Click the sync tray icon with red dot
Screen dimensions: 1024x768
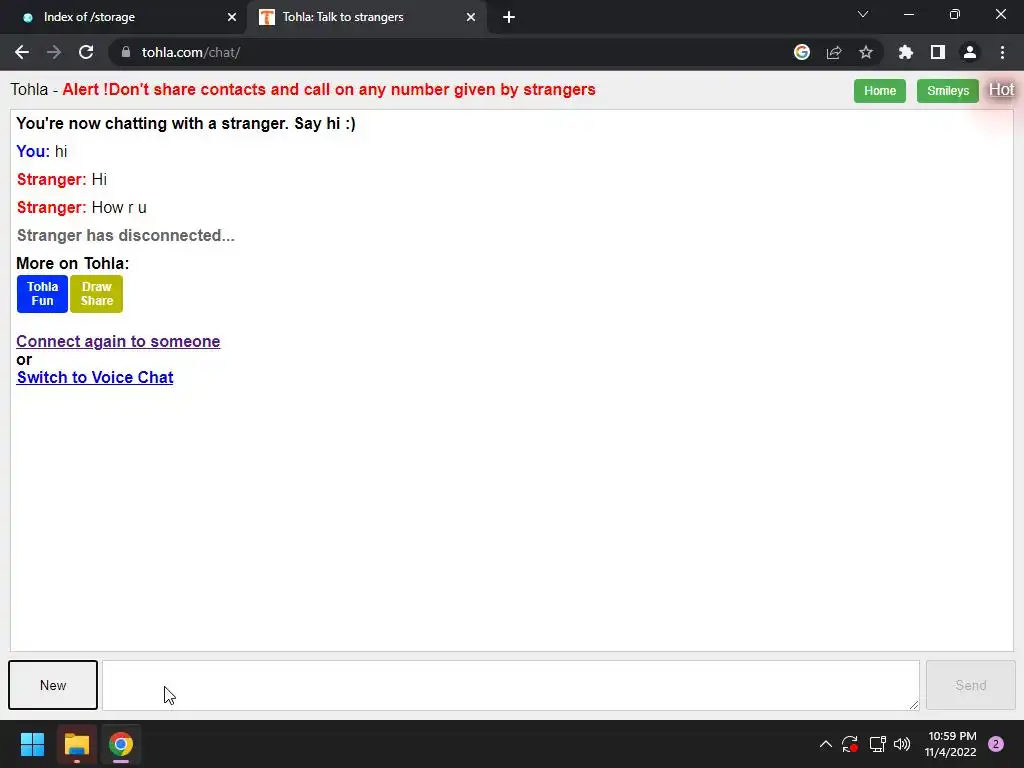pyautogui.click(x=850, y=744)
